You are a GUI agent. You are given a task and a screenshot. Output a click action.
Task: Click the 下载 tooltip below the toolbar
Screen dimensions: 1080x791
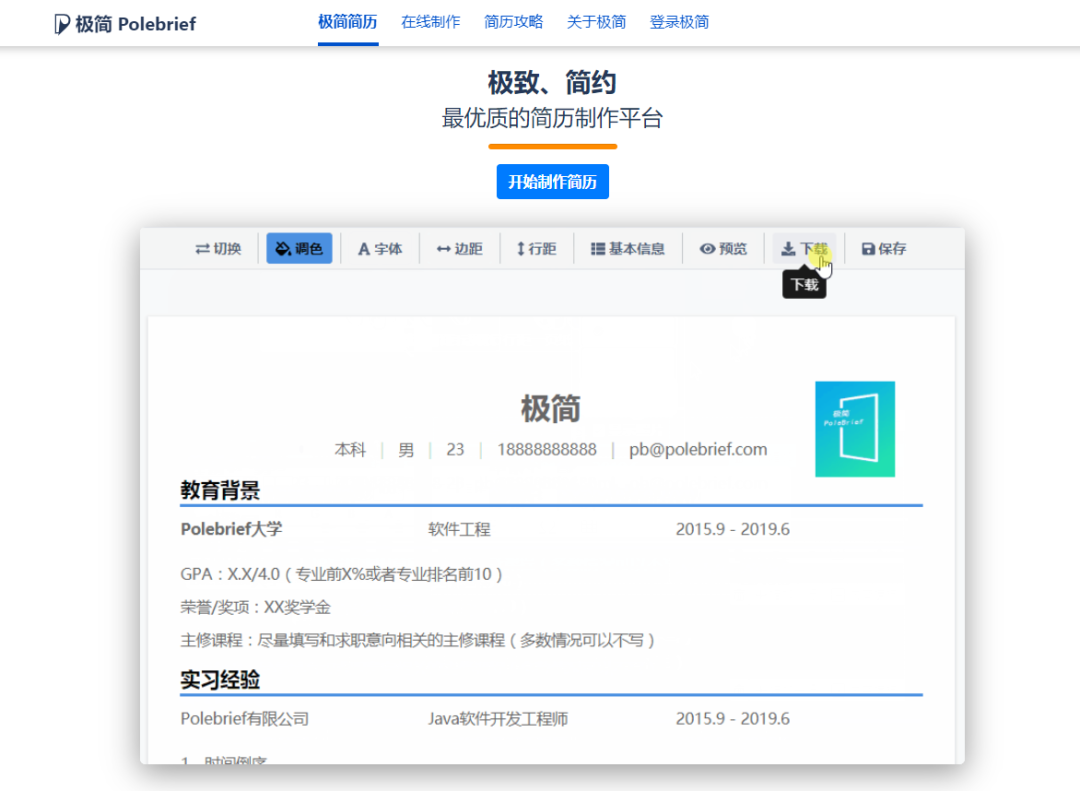click(x=804, y=283)
